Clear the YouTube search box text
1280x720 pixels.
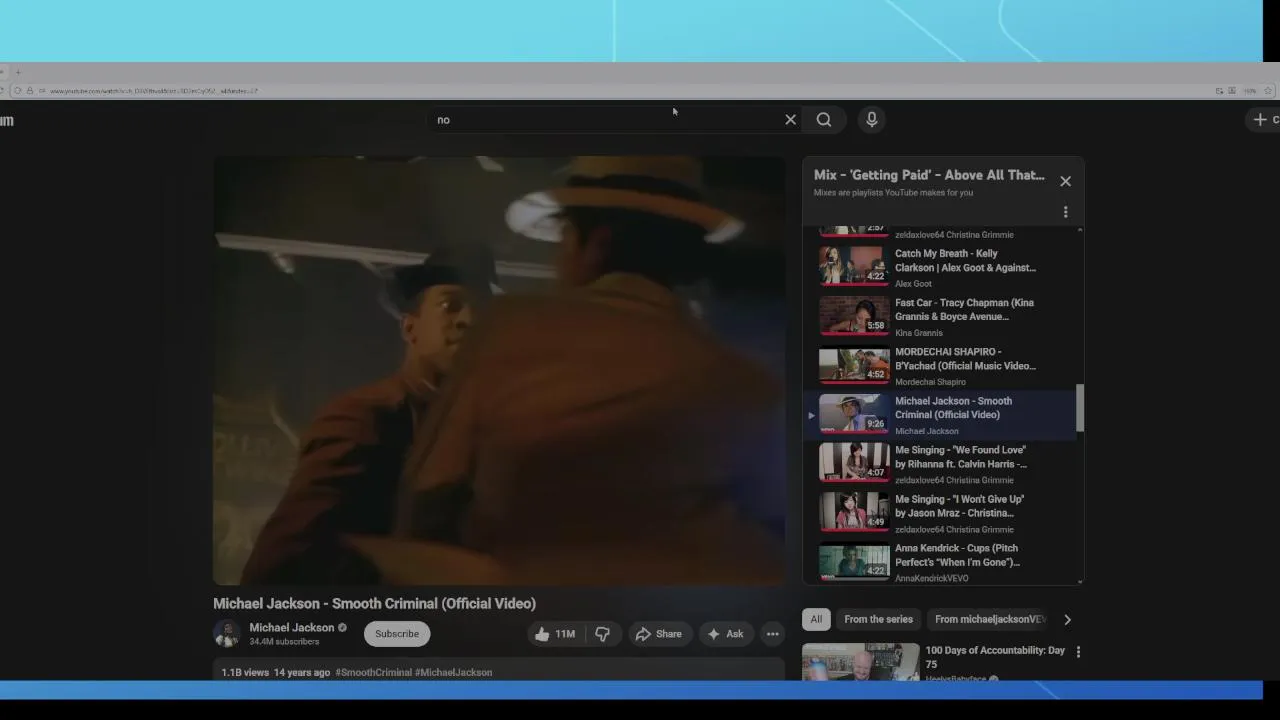point(790,120)
